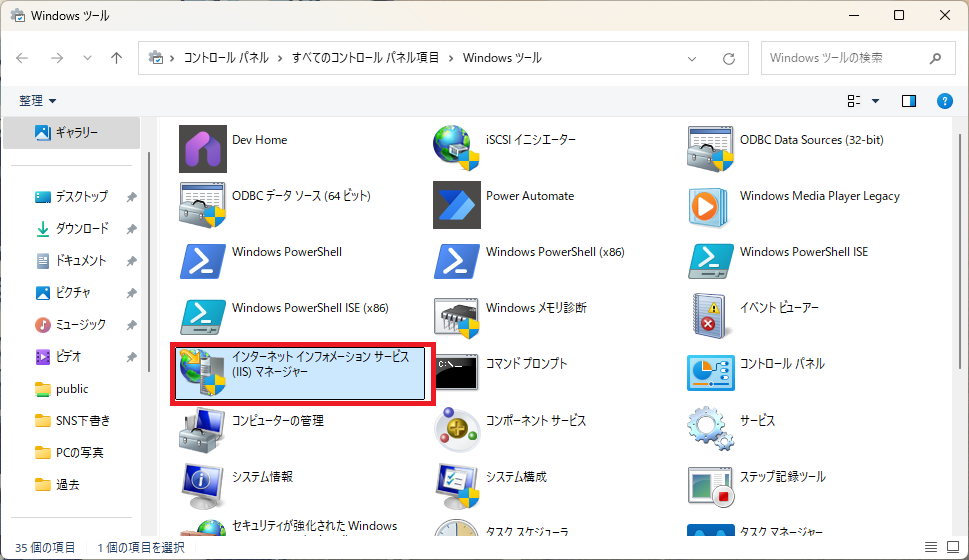This screenshot has height=560, width=969.
Task: Select Windows Media Player Legacy icon
Action: [x=708, y=207]
